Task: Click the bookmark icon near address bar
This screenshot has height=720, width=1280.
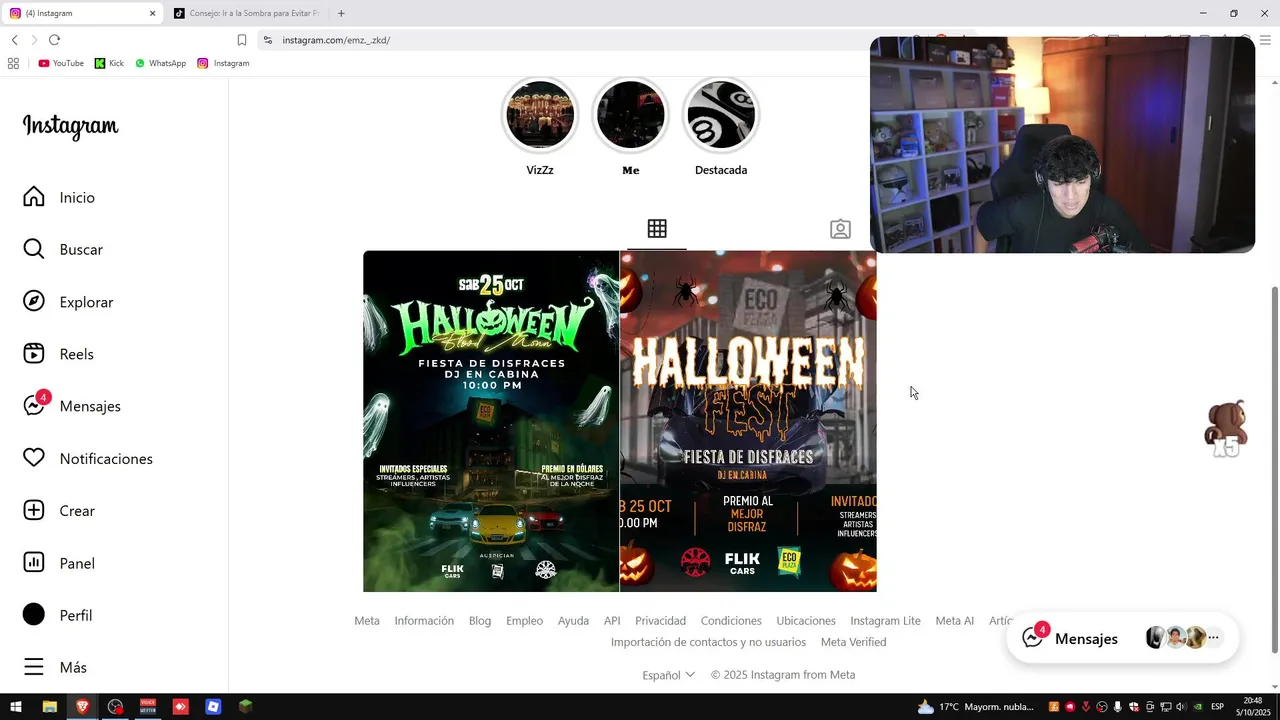Action: tap(242, 40)
